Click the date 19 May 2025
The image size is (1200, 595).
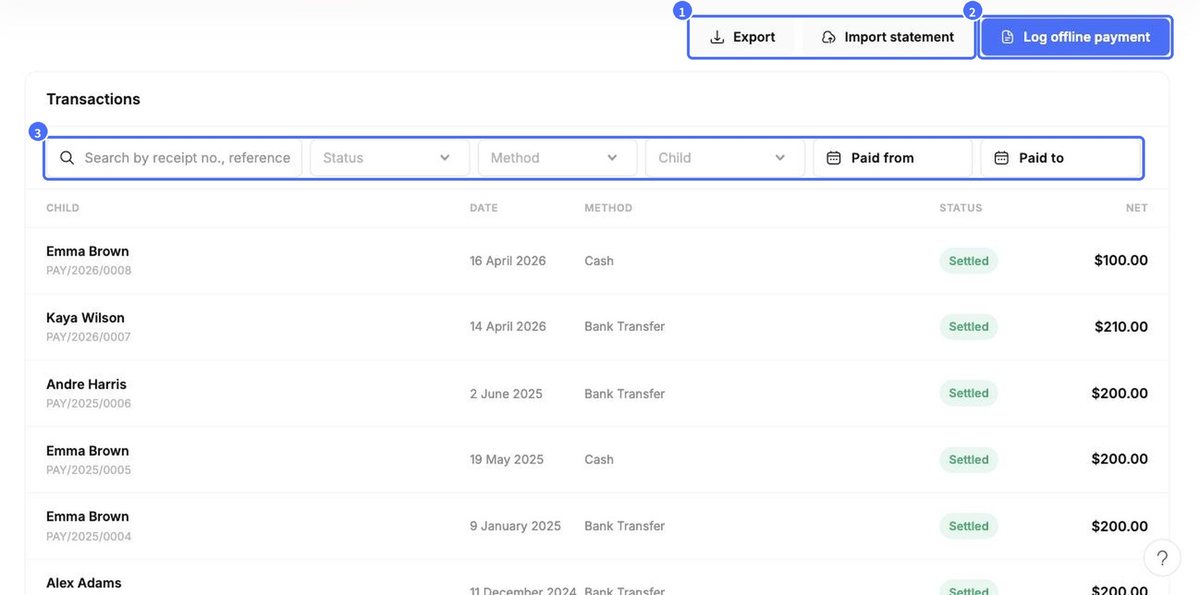pyautogui.click(x=507, y=460)
